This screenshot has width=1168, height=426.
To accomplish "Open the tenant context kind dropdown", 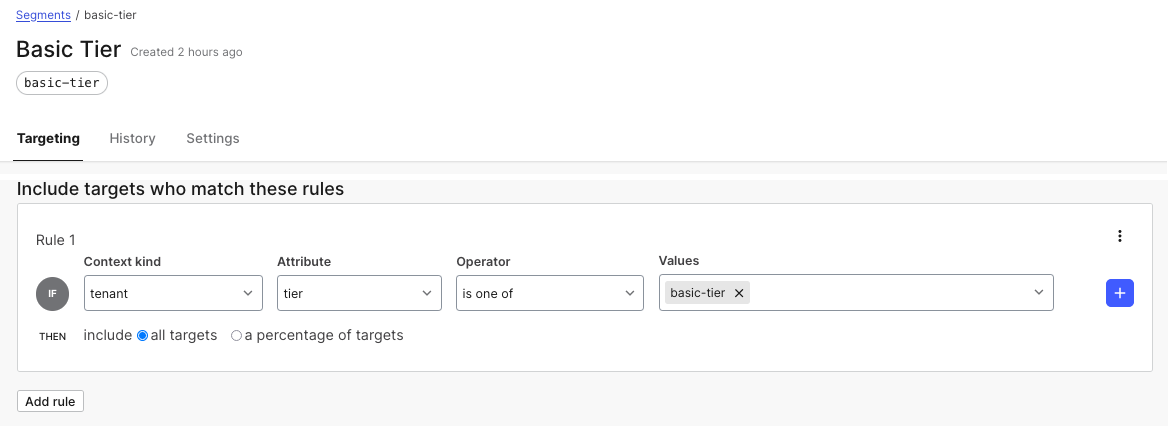I will click(x=174, y=293).
